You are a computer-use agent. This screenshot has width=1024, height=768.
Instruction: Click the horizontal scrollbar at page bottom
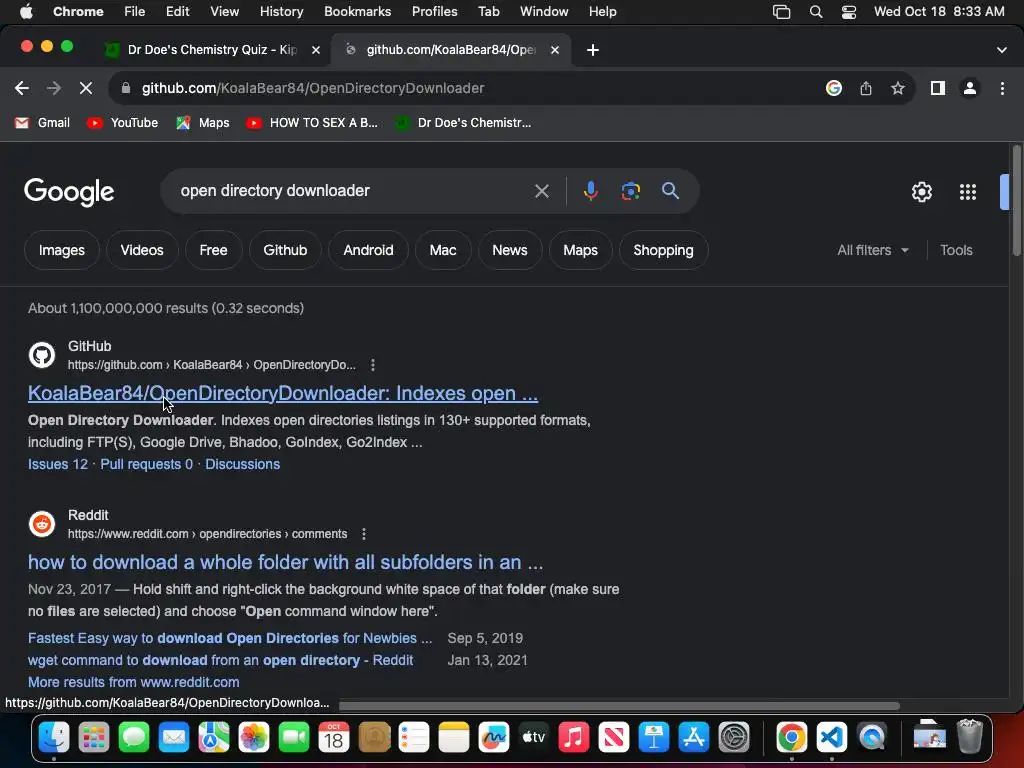[x=619, y=706]
